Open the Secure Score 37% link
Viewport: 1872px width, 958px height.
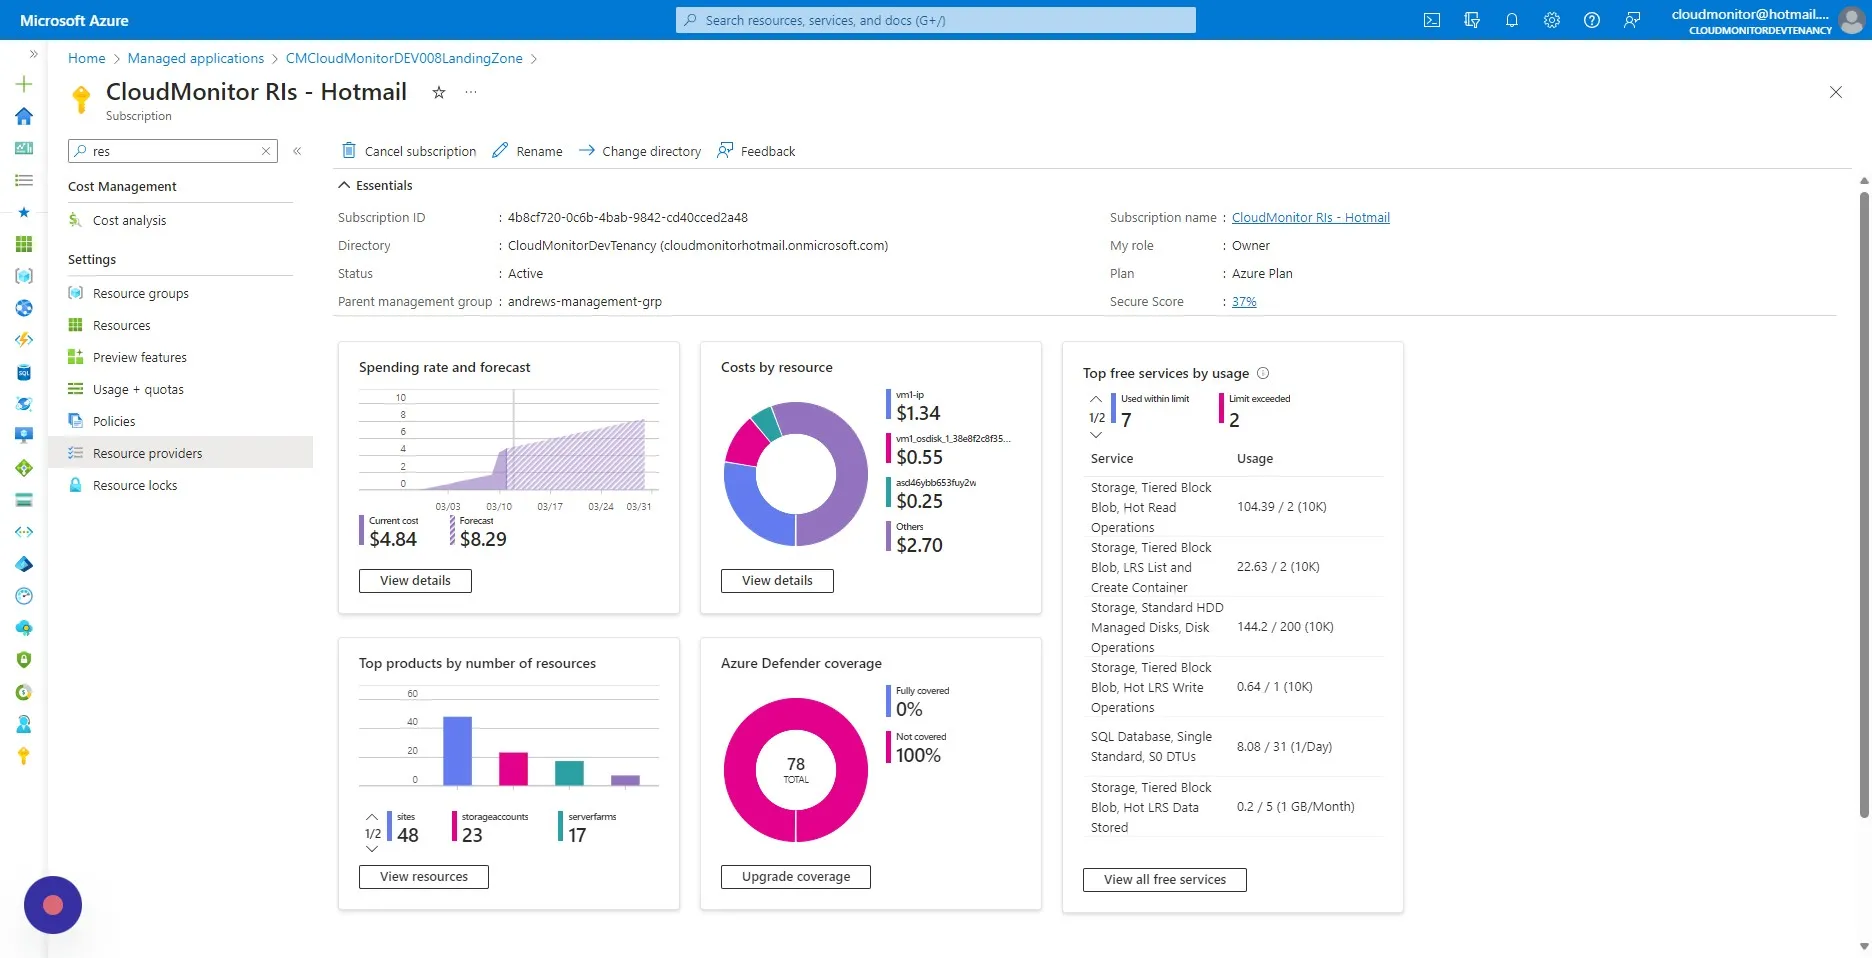1244,301
